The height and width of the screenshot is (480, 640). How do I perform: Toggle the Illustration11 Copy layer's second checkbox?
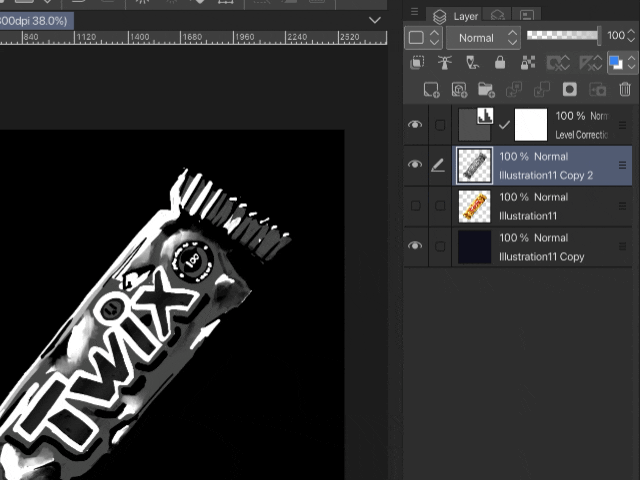pyautogui.click(x=440, y=246)
